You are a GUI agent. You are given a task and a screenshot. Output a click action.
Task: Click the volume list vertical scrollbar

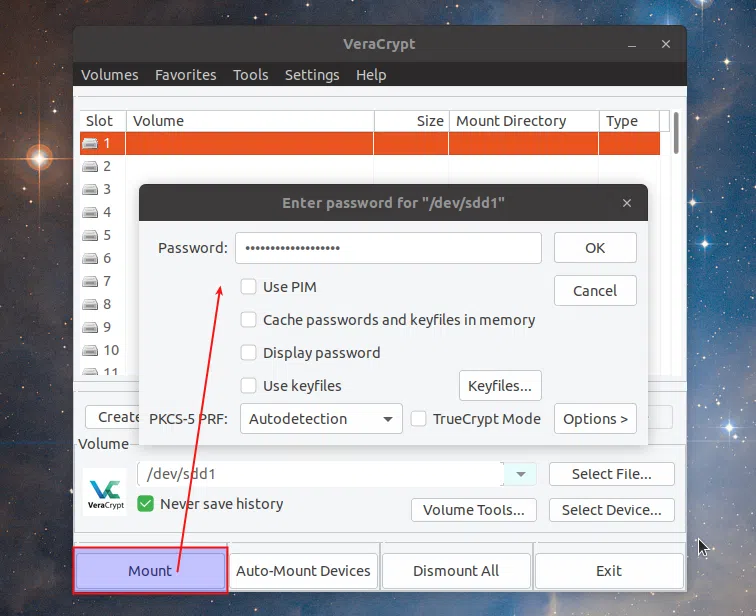676,133
